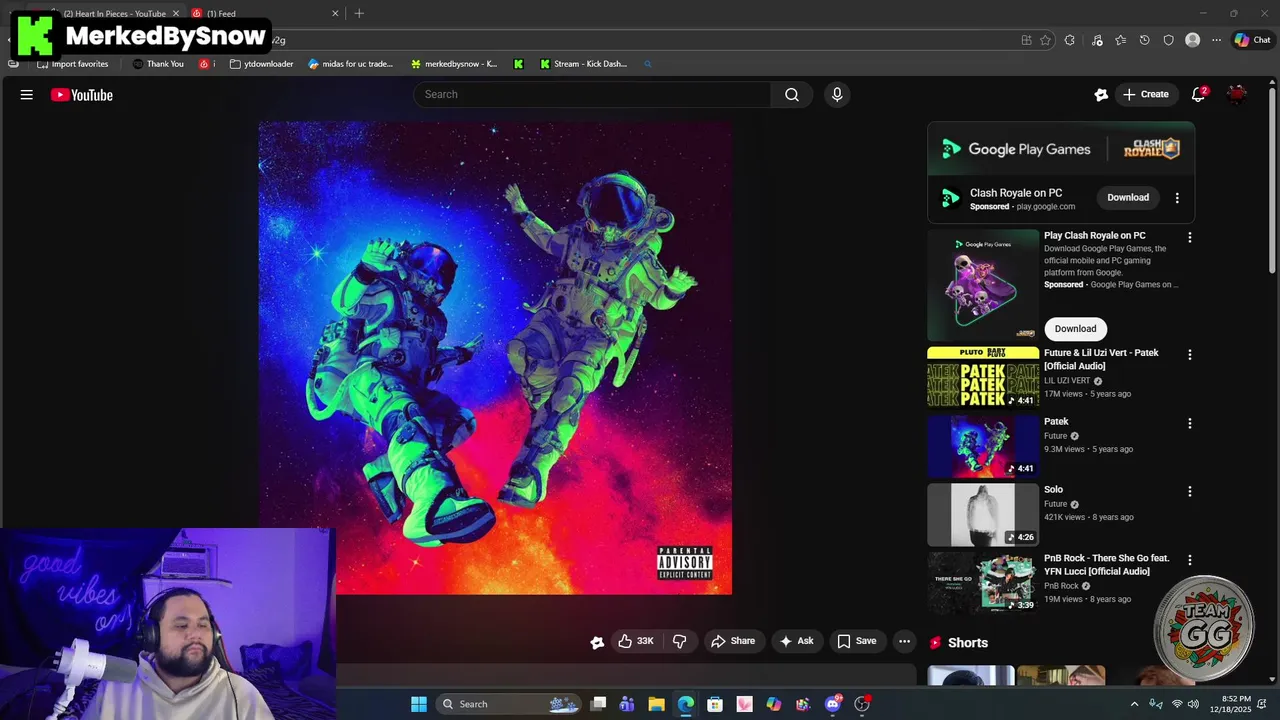Viewport: 1280px width, 720px height.
Task: Open the YouTube guide hamburger menu
Action: pyautogui.click(x=27, y=95)
